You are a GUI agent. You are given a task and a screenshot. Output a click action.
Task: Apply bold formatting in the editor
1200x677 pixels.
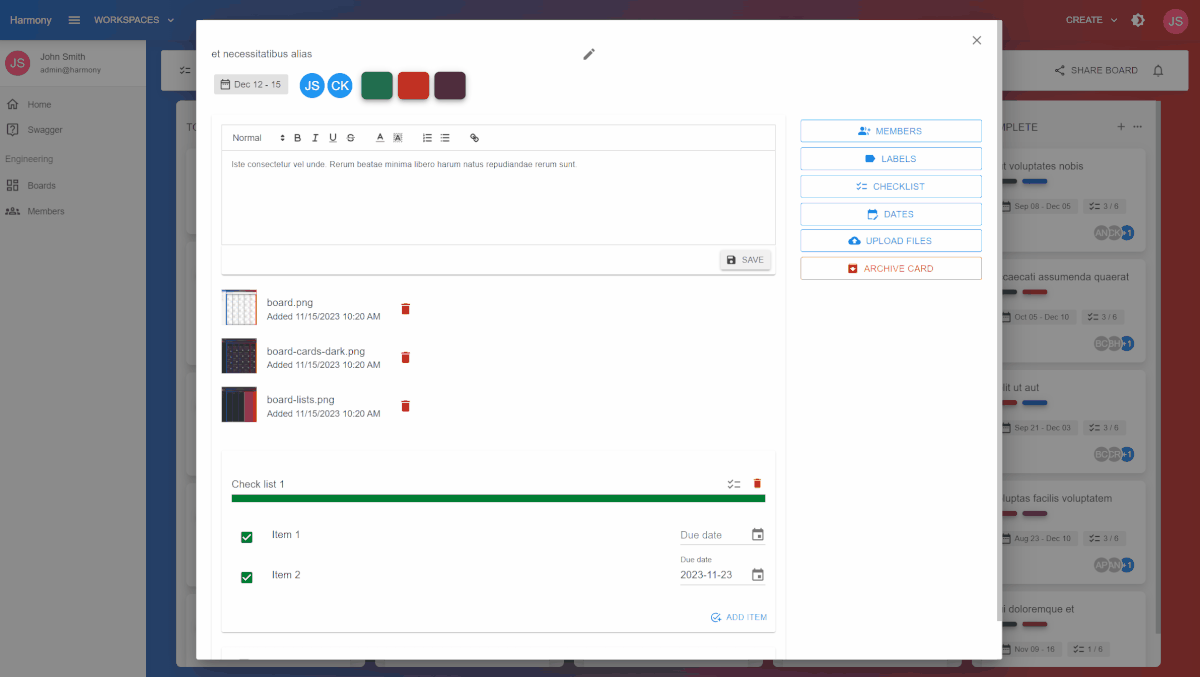tap(297, 138)
